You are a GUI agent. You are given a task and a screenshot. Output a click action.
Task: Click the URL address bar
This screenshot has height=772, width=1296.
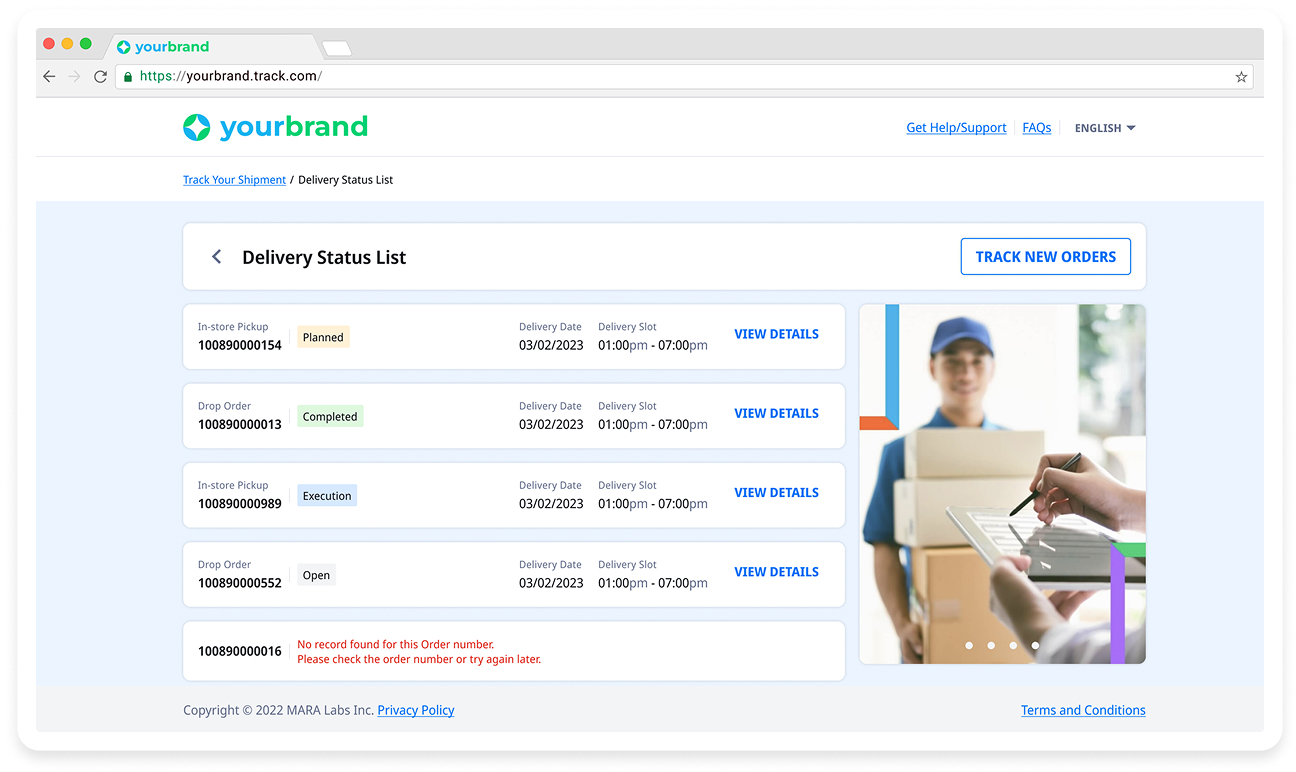coord(684,76)
